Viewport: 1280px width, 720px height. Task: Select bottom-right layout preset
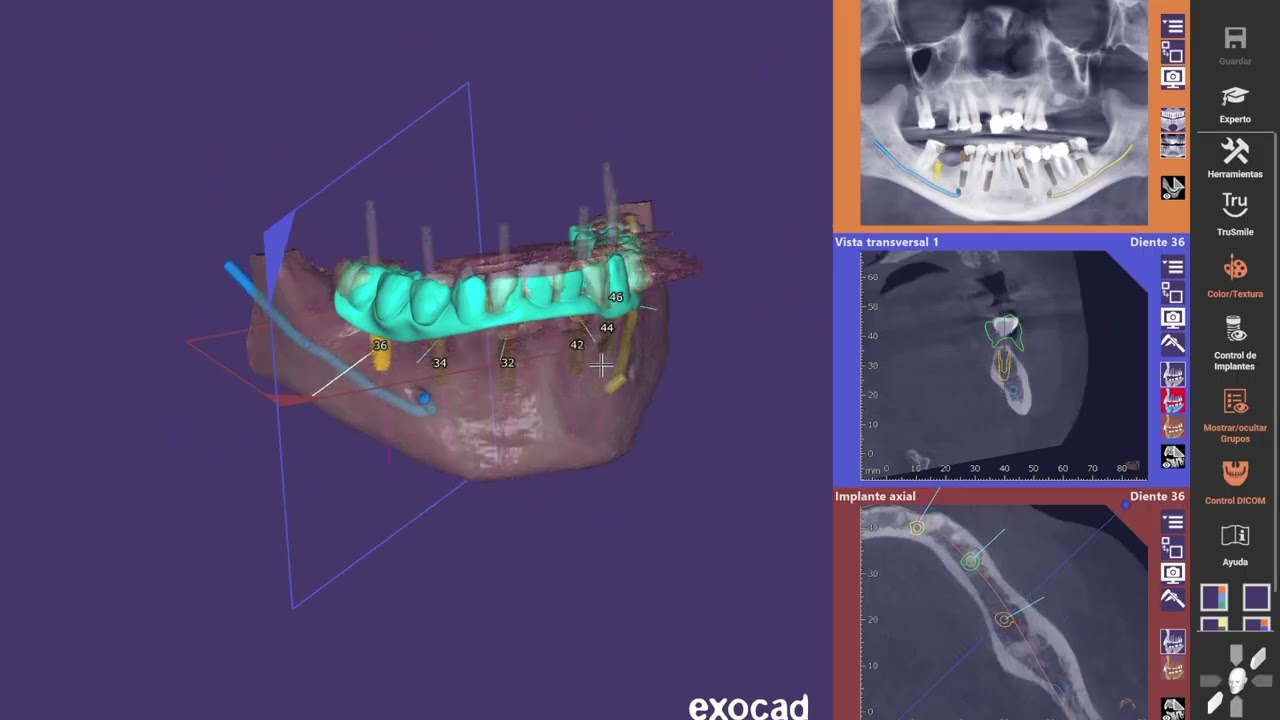coord(1257,624)
